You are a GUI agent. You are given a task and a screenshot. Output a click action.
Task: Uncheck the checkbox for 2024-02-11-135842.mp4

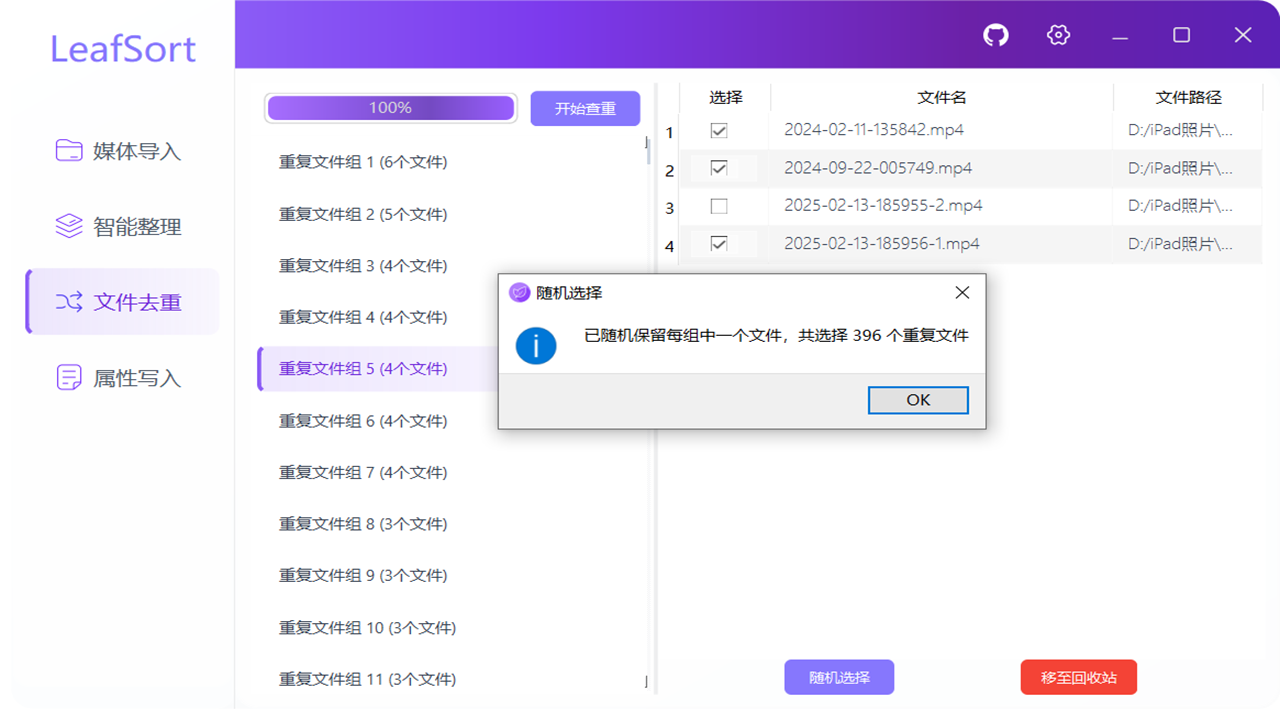point(719,131)
